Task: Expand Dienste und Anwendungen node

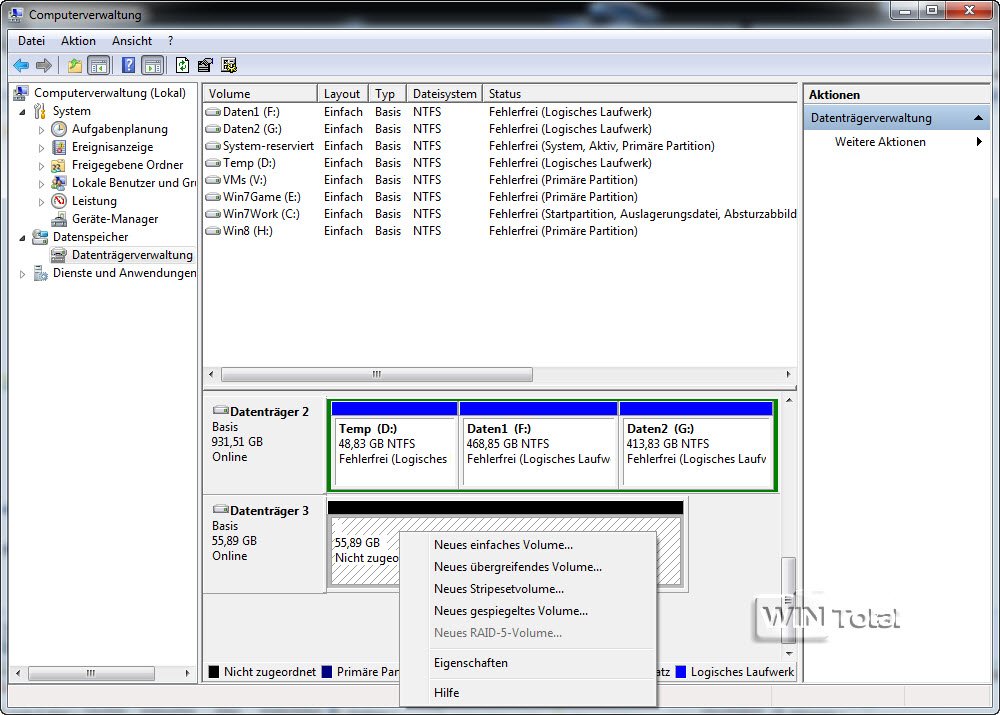Action: click(23, 273)
